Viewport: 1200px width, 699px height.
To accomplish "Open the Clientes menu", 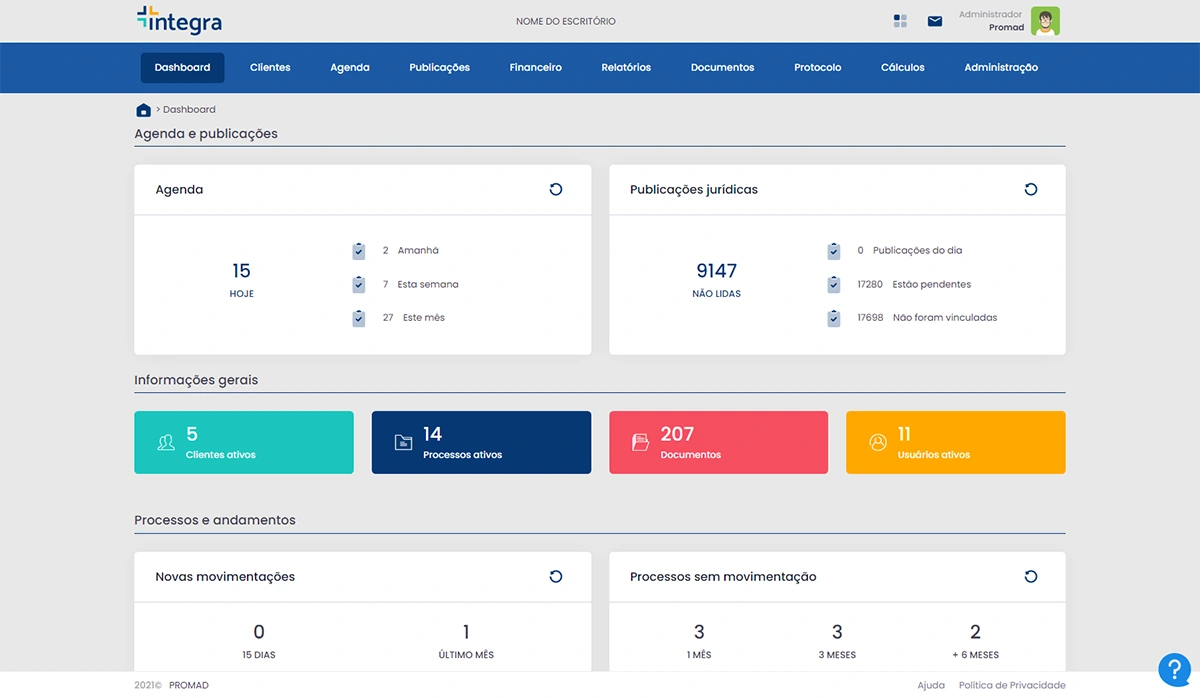I will tap(269, 67).
